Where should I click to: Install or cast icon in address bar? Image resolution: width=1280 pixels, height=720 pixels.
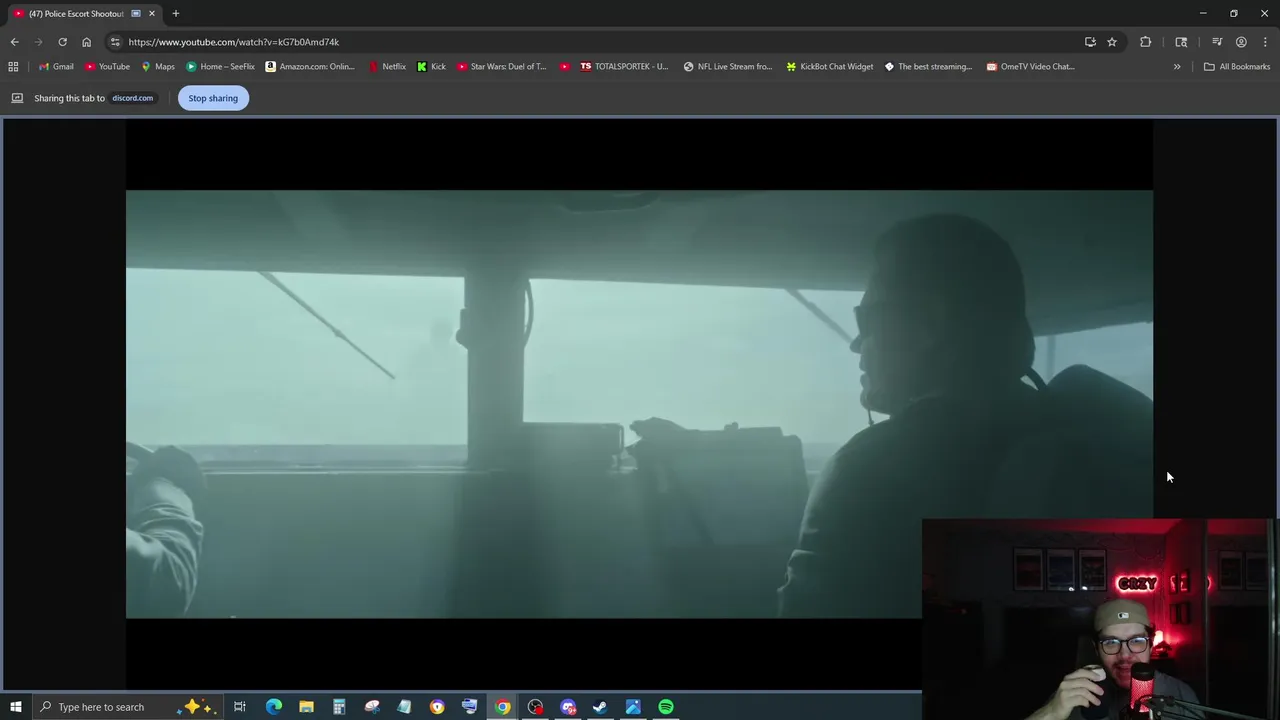pos(1090,42)
